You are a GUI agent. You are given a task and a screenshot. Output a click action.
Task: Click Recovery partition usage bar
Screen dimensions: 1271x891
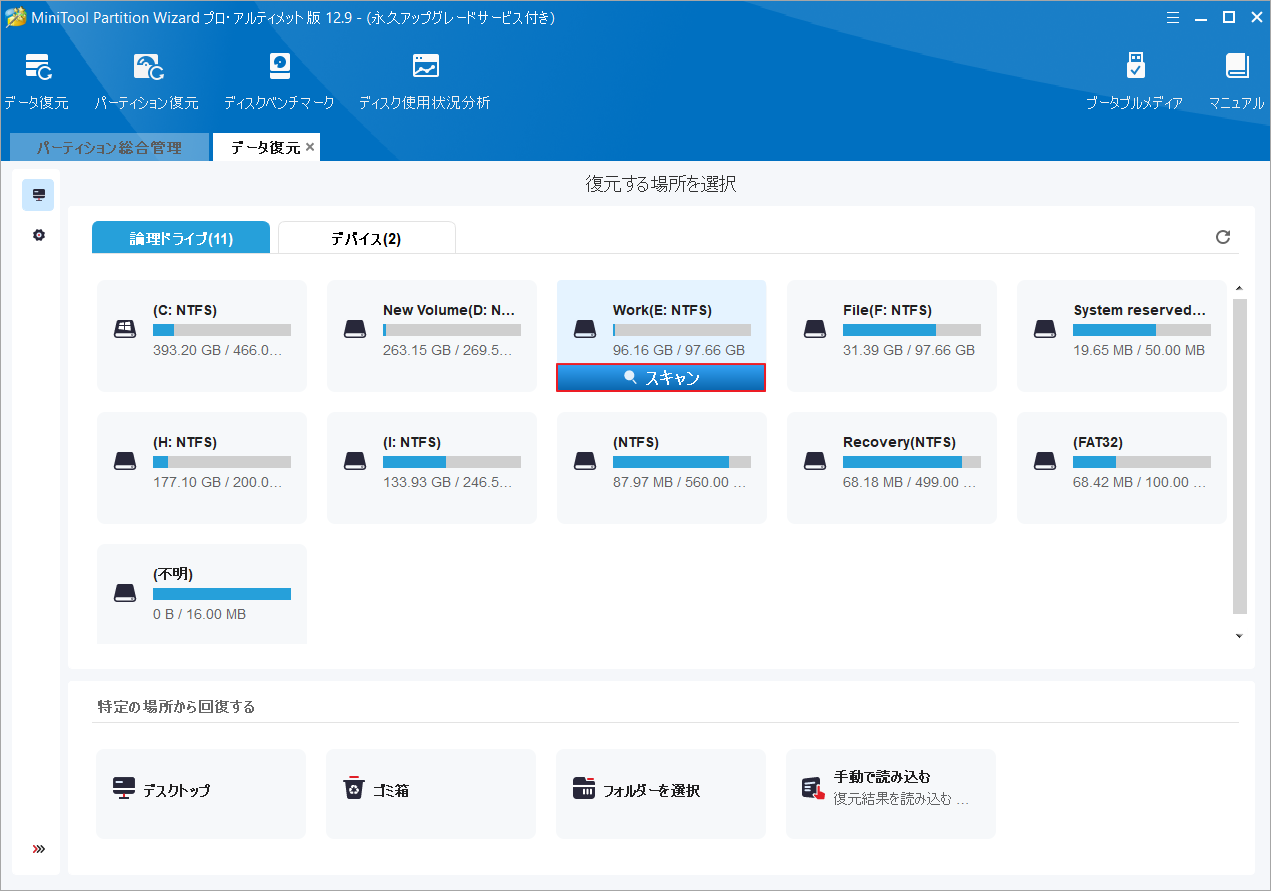point(912,462)
